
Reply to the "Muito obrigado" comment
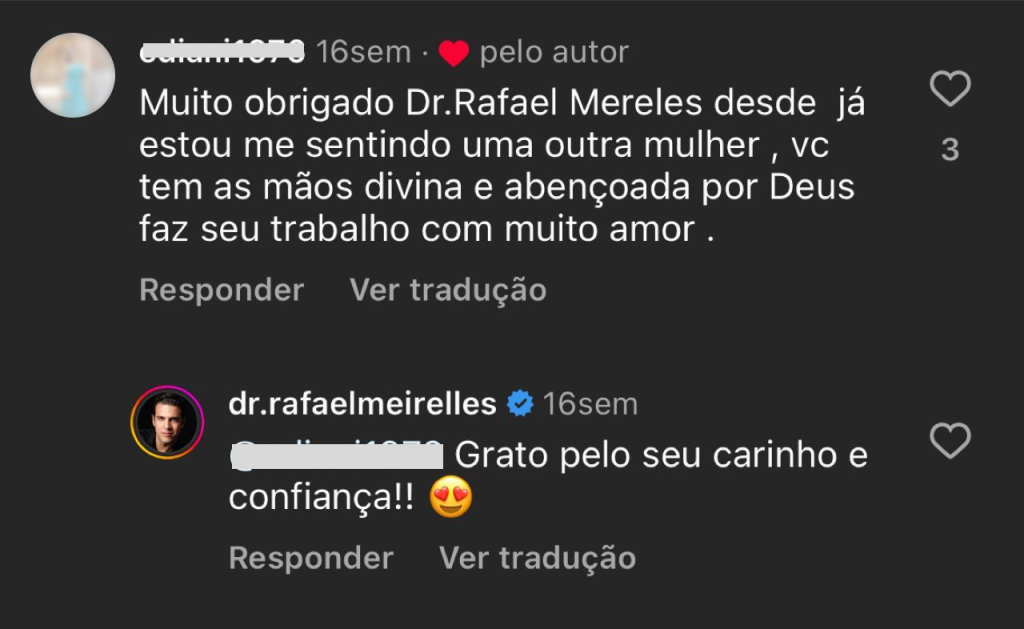pos(221,290)
